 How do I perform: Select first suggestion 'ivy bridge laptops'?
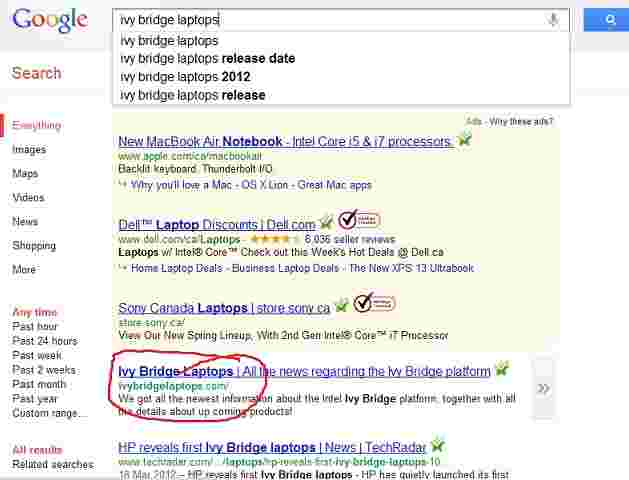[x=340, y=41]
